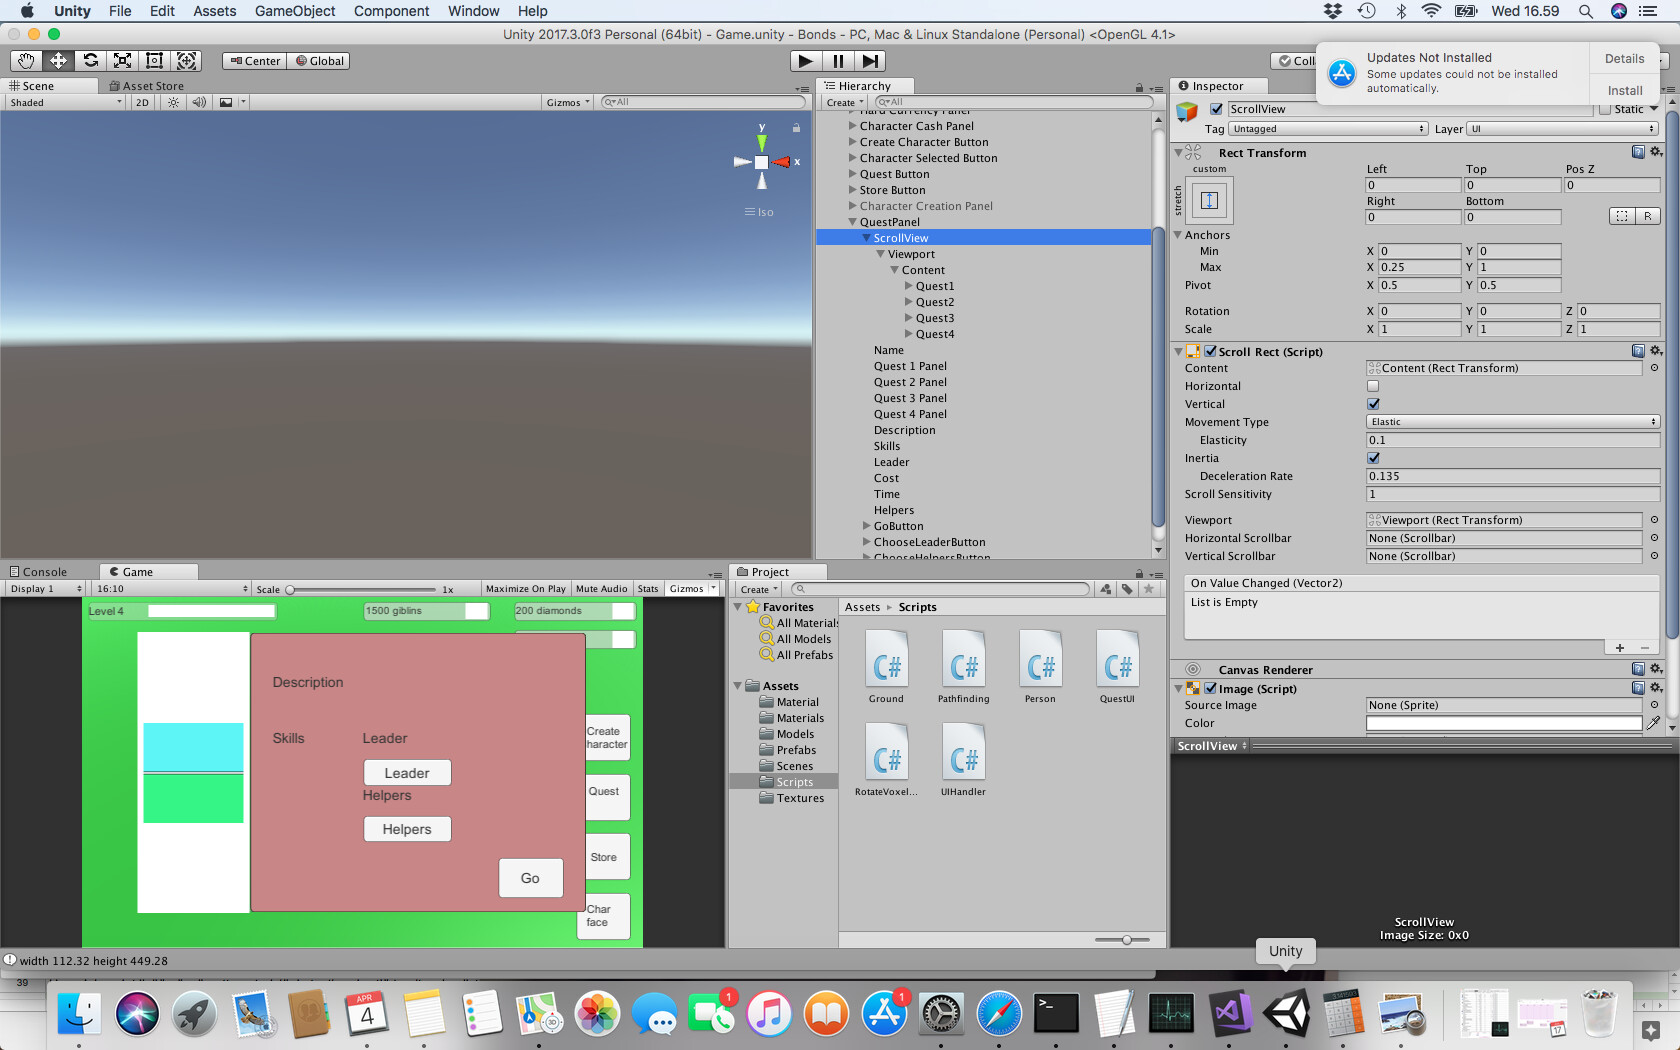Open the Scroll Rect component settings gear
This screenshot has height=1050, width=1680.
click(1656, 351)
